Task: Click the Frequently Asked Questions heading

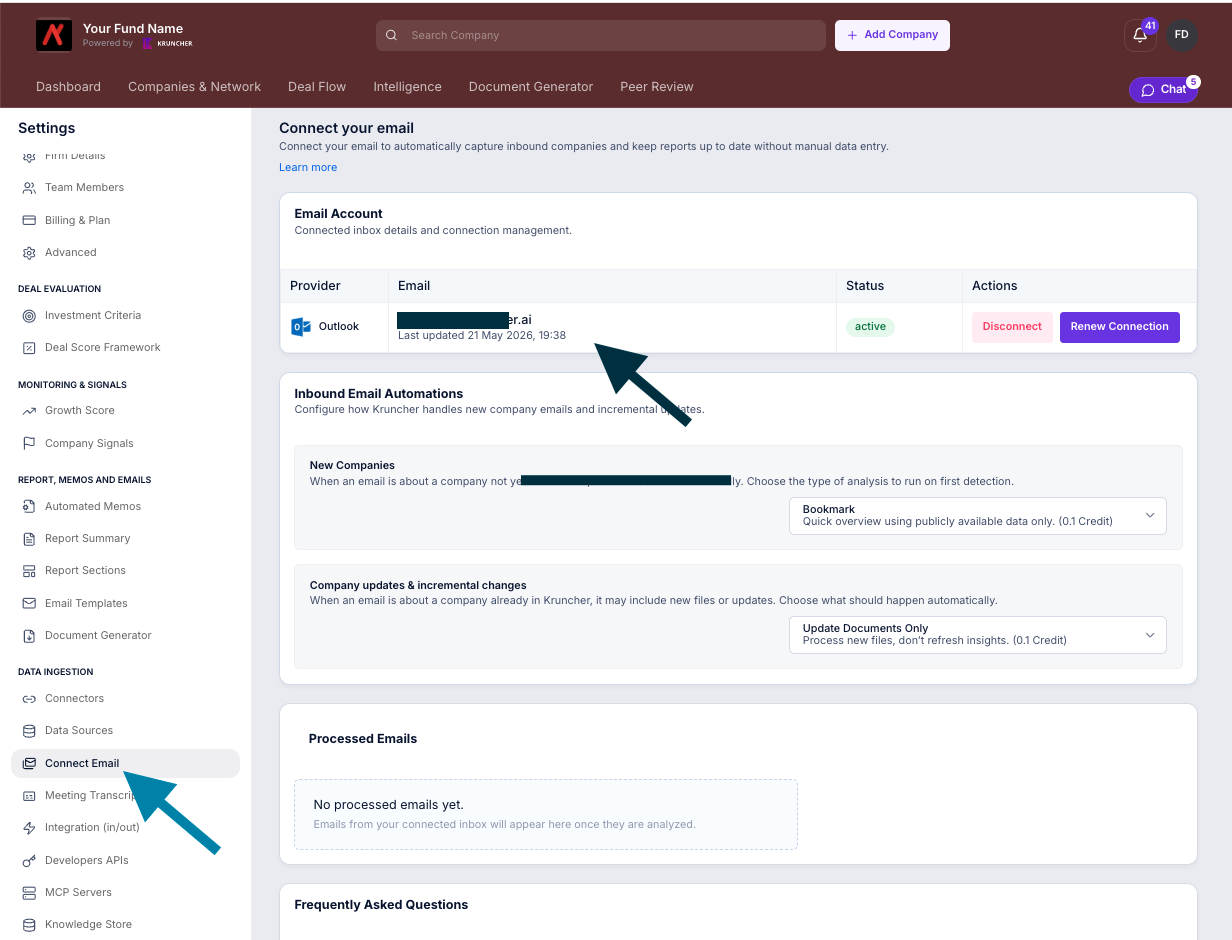Action: click(x=381, y=905)
